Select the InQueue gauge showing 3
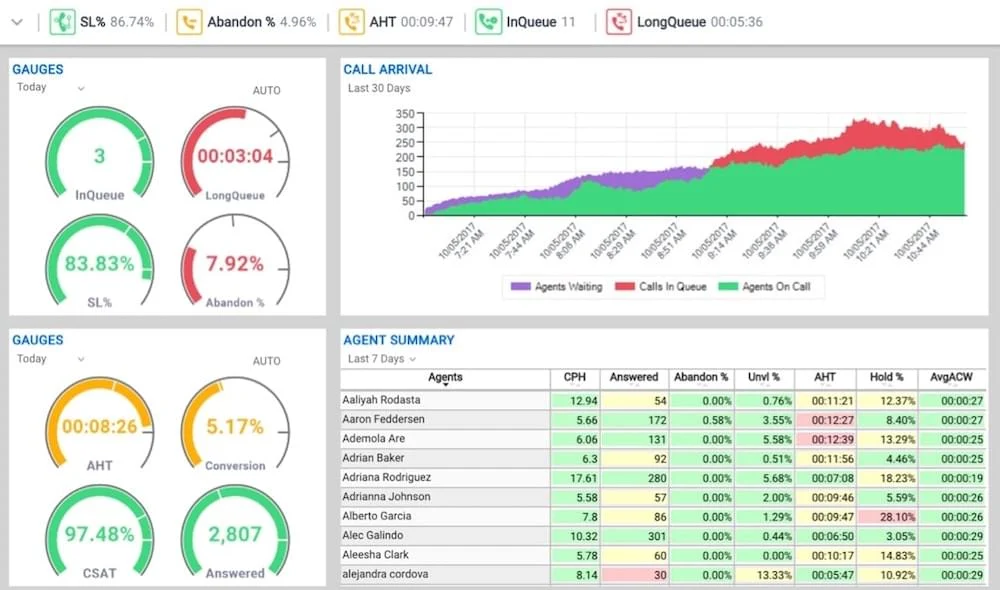The image size is (1000, 590). click(x=99, y=155)
